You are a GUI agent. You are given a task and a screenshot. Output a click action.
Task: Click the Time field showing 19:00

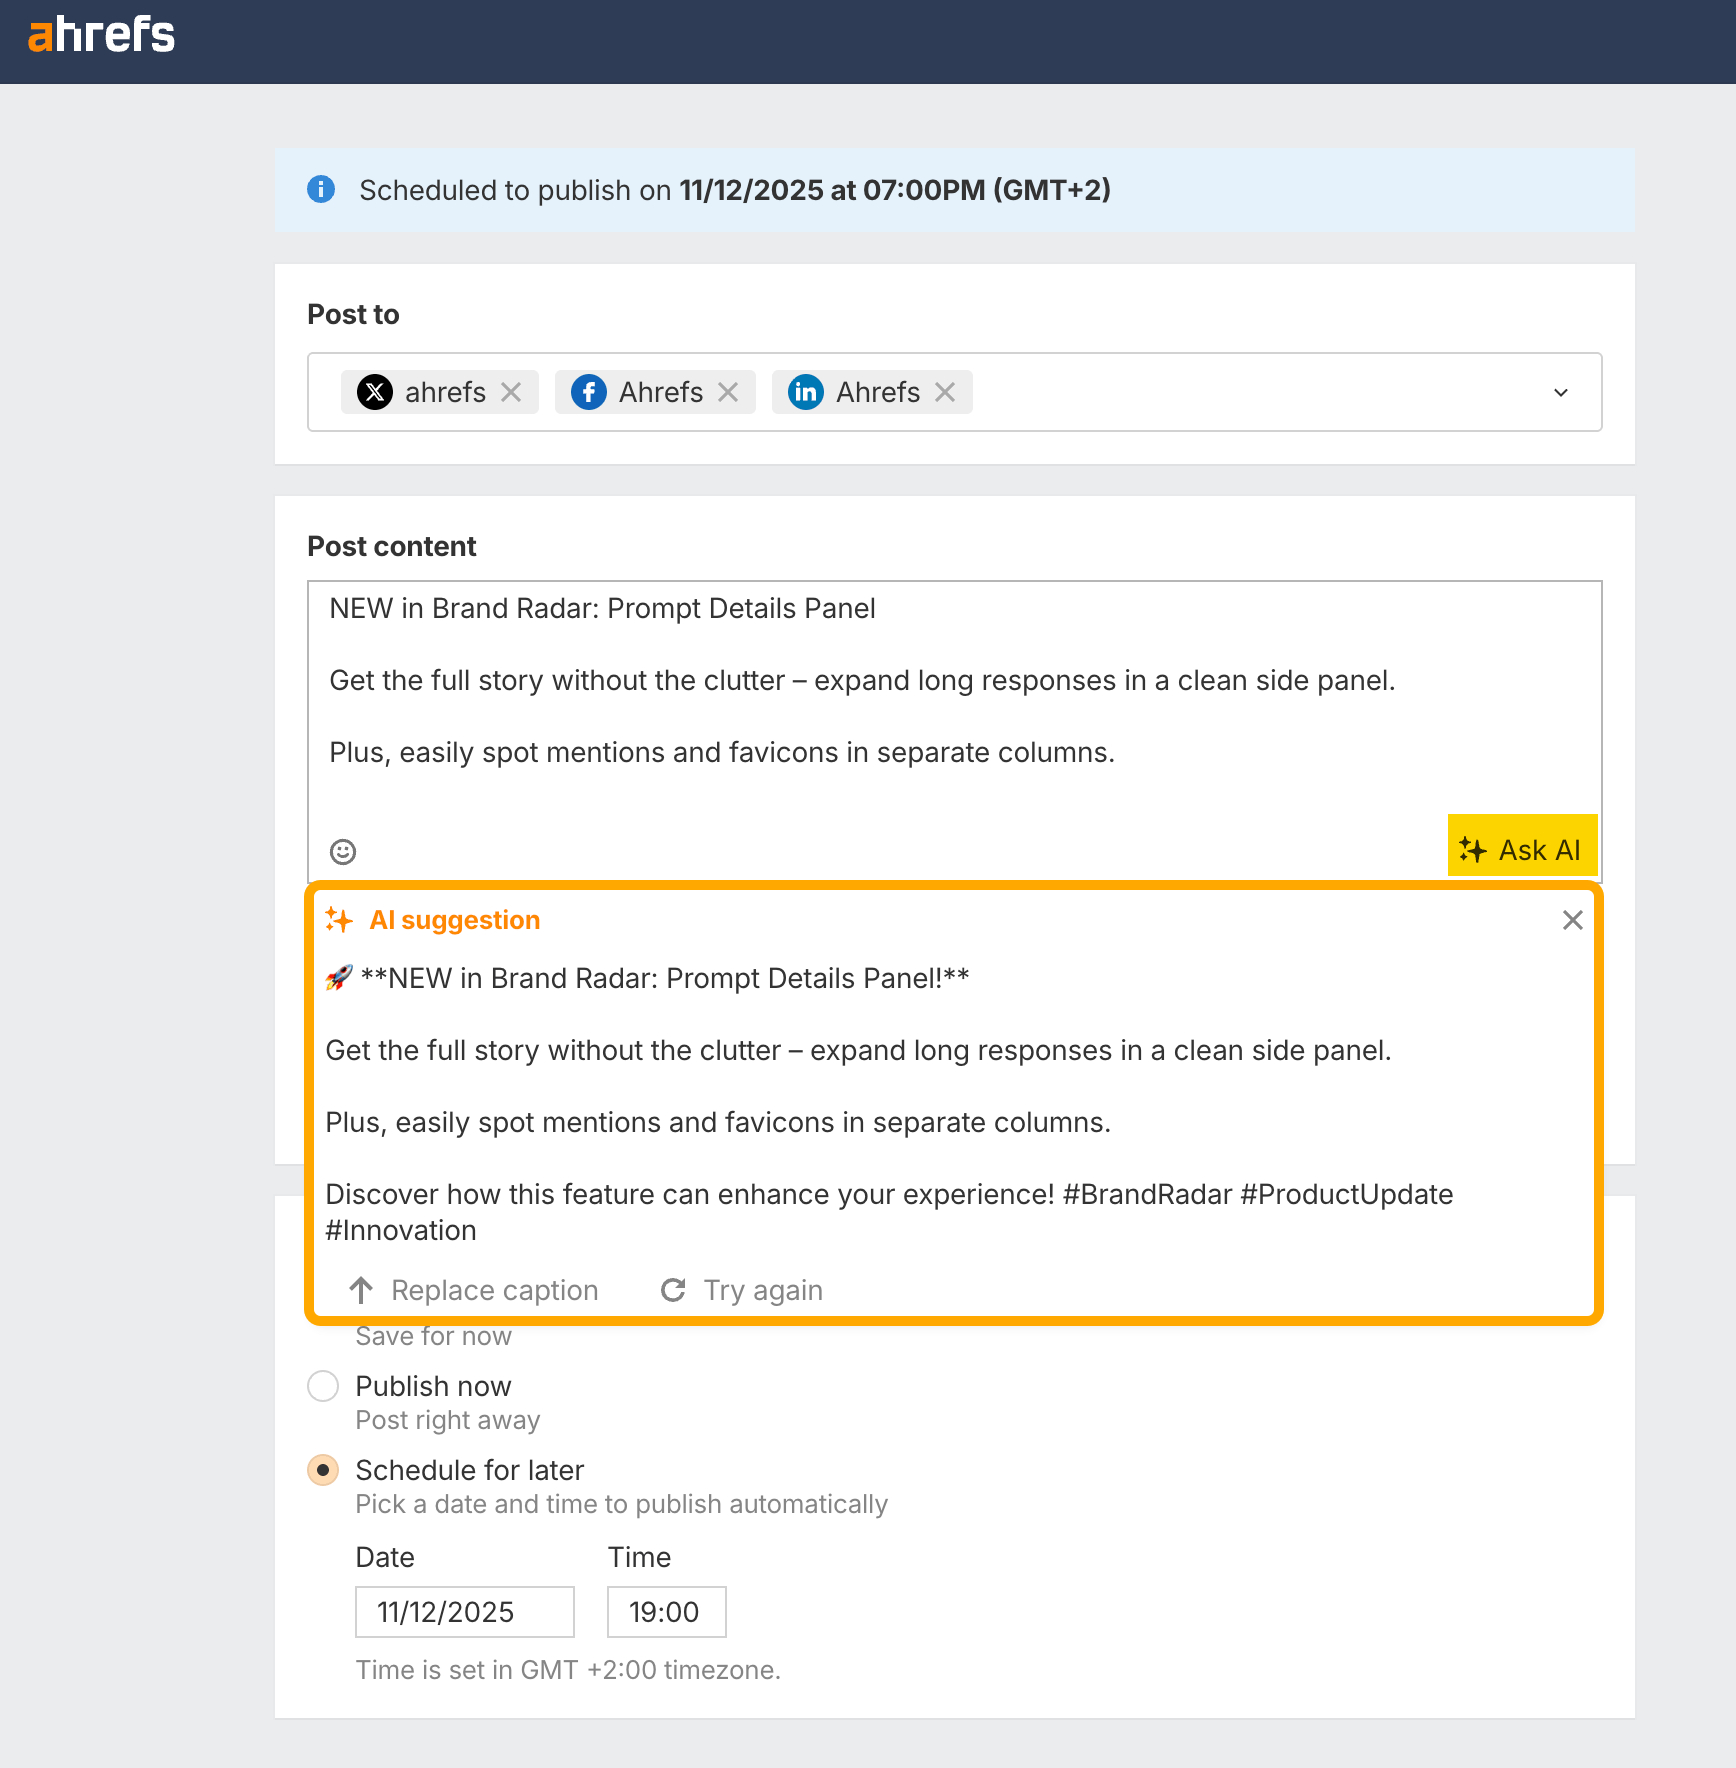(x=666, y=1611)
